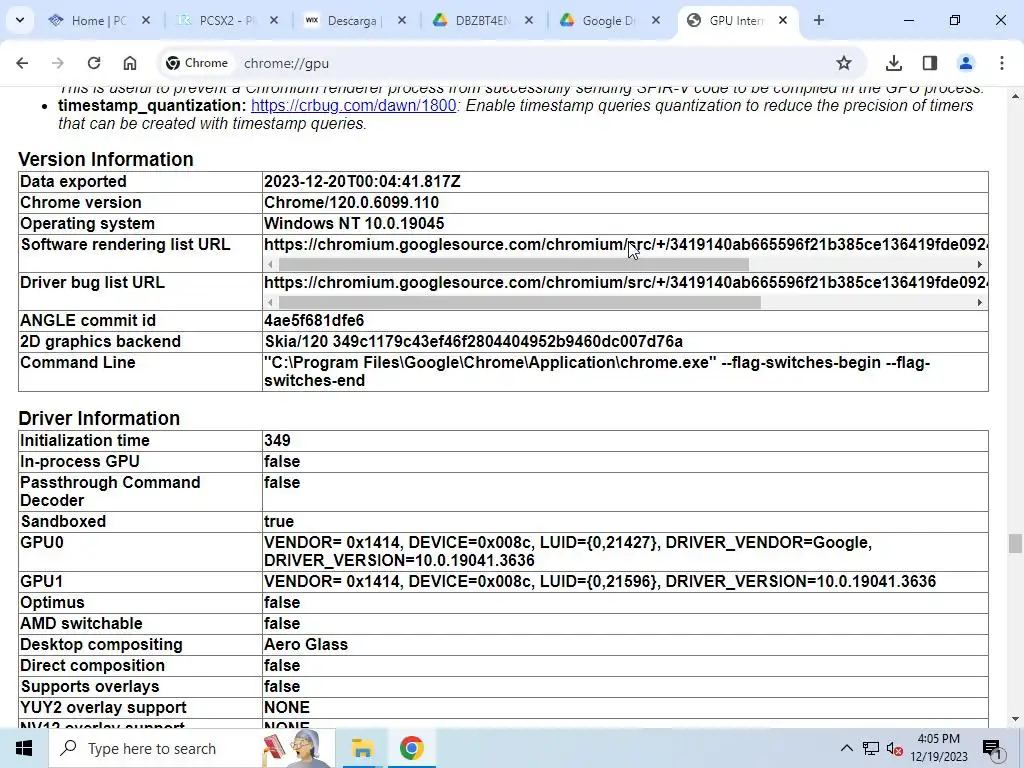Open the muted volume tray icon
Viewport: 1024px width, 768px height.
click(x=895, y=748)
